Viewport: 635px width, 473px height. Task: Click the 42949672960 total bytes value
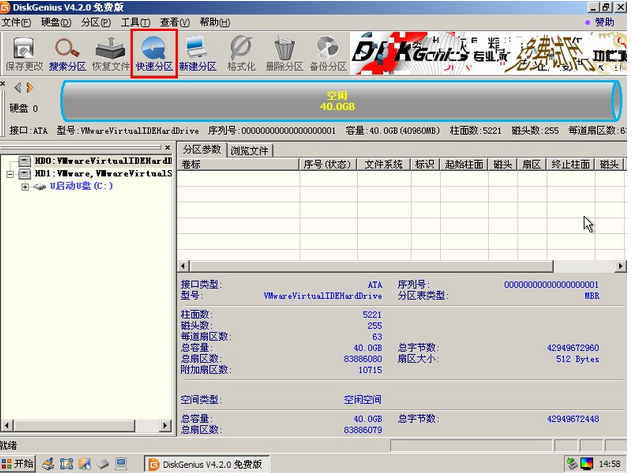(x=573, y=348)
